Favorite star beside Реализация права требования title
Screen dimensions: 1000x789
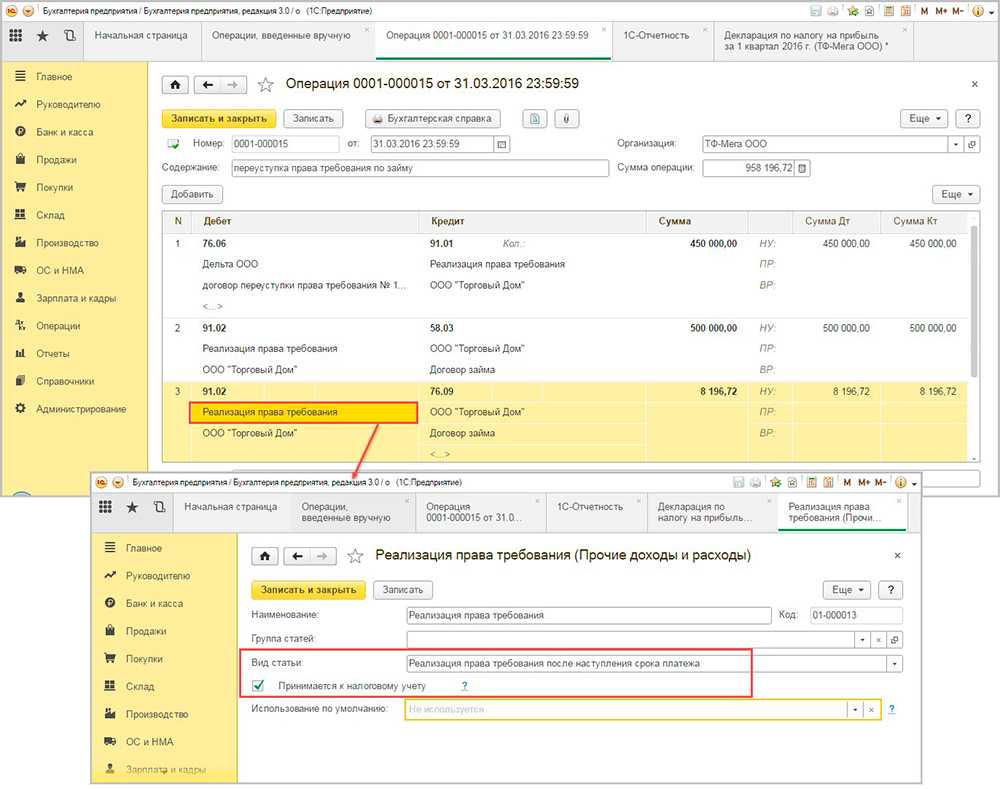pos(355,556)
